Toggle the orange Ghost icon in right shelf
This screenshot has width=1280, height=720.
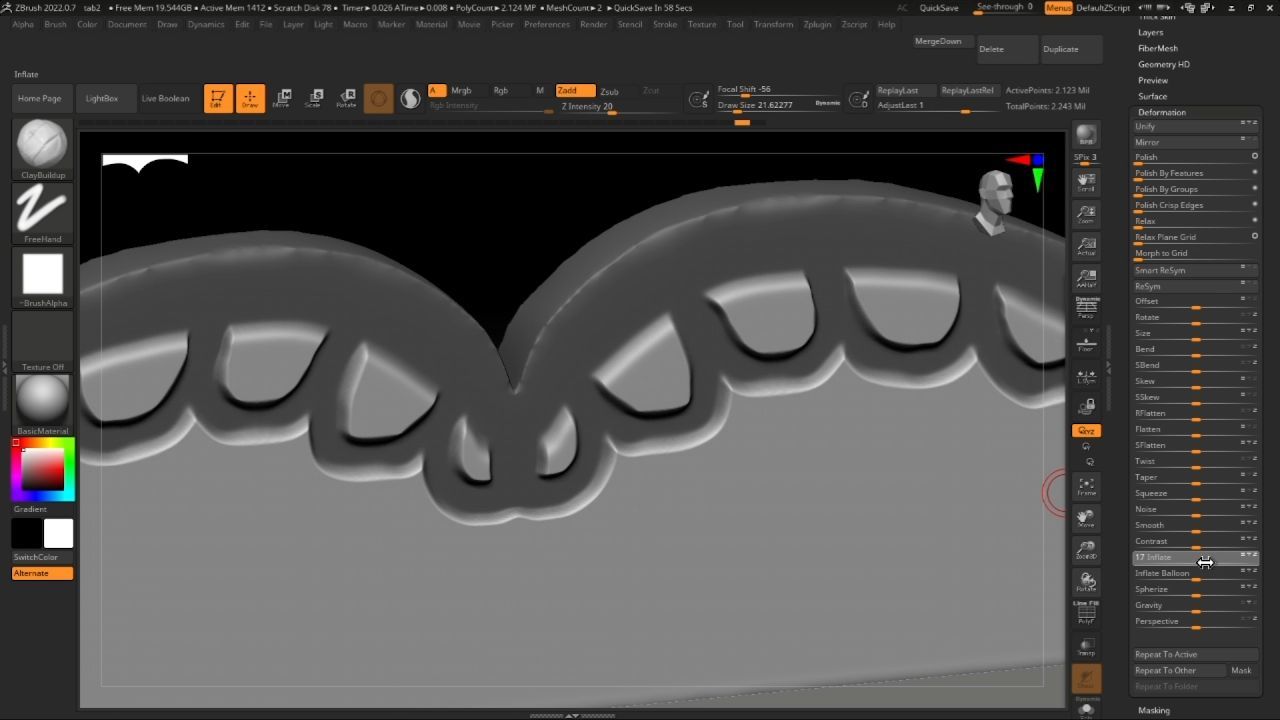(x=1086, y=678)
